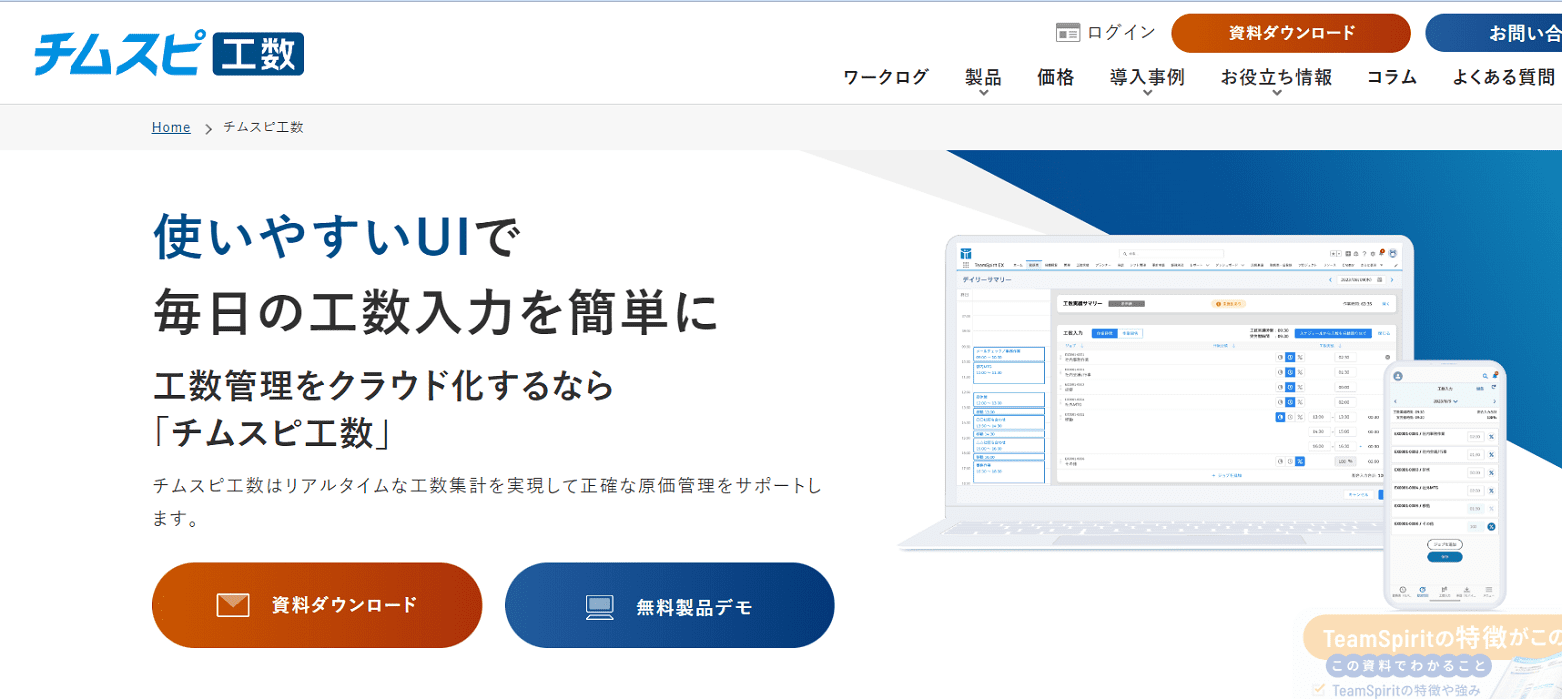This screenshot has height=699, width=1562.
Task: Click the user avatar icon on the phone mockup
Action: [1398, 377]
